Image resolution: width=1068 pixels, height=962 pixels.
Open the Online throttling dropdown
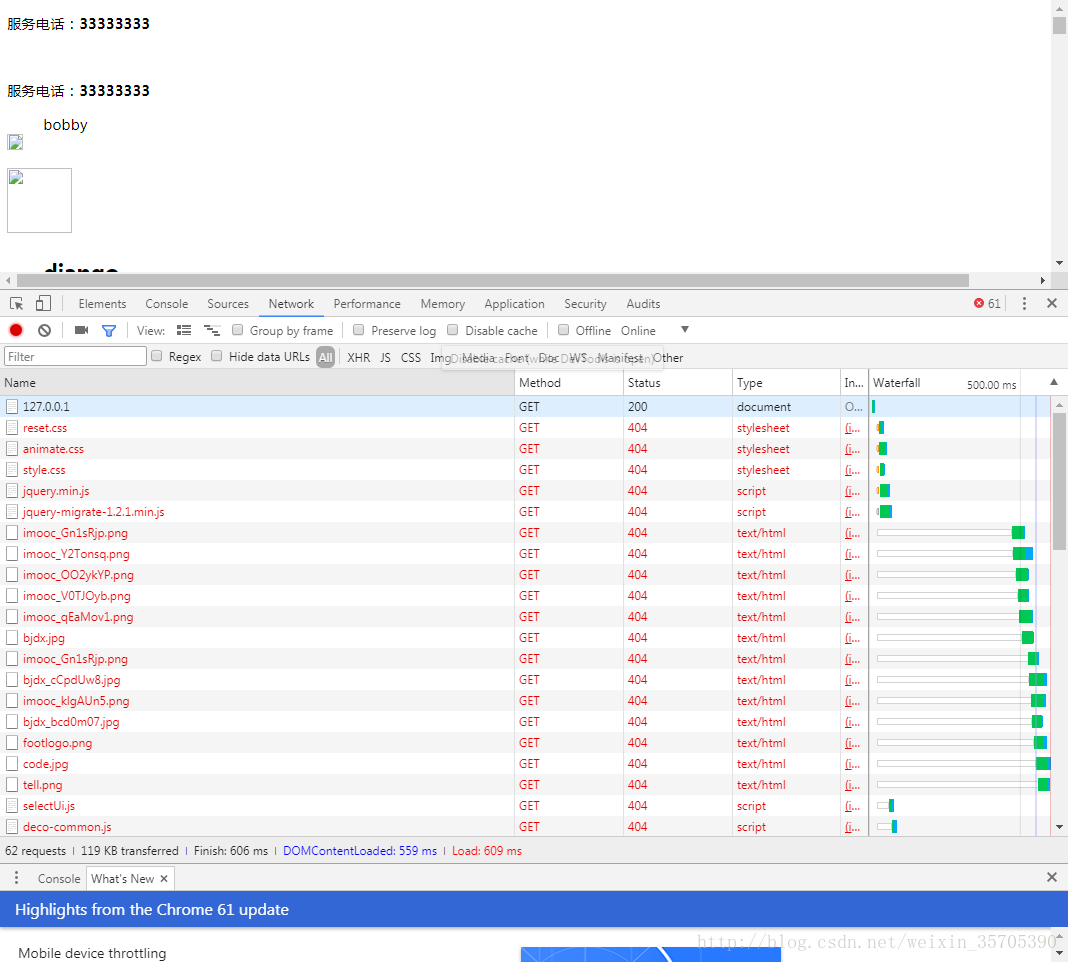[654, 330]
